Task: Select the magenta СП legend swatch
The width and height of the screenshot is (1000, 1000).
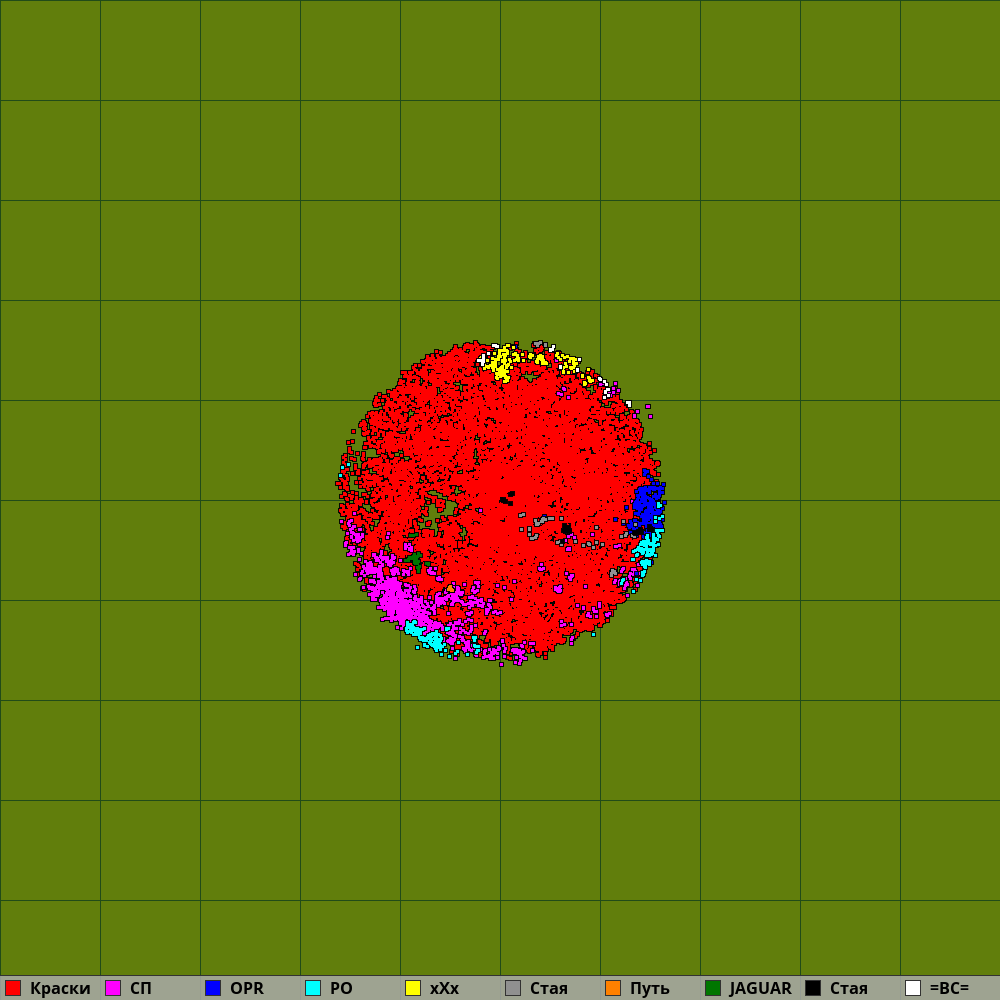Action: (113, 988)
